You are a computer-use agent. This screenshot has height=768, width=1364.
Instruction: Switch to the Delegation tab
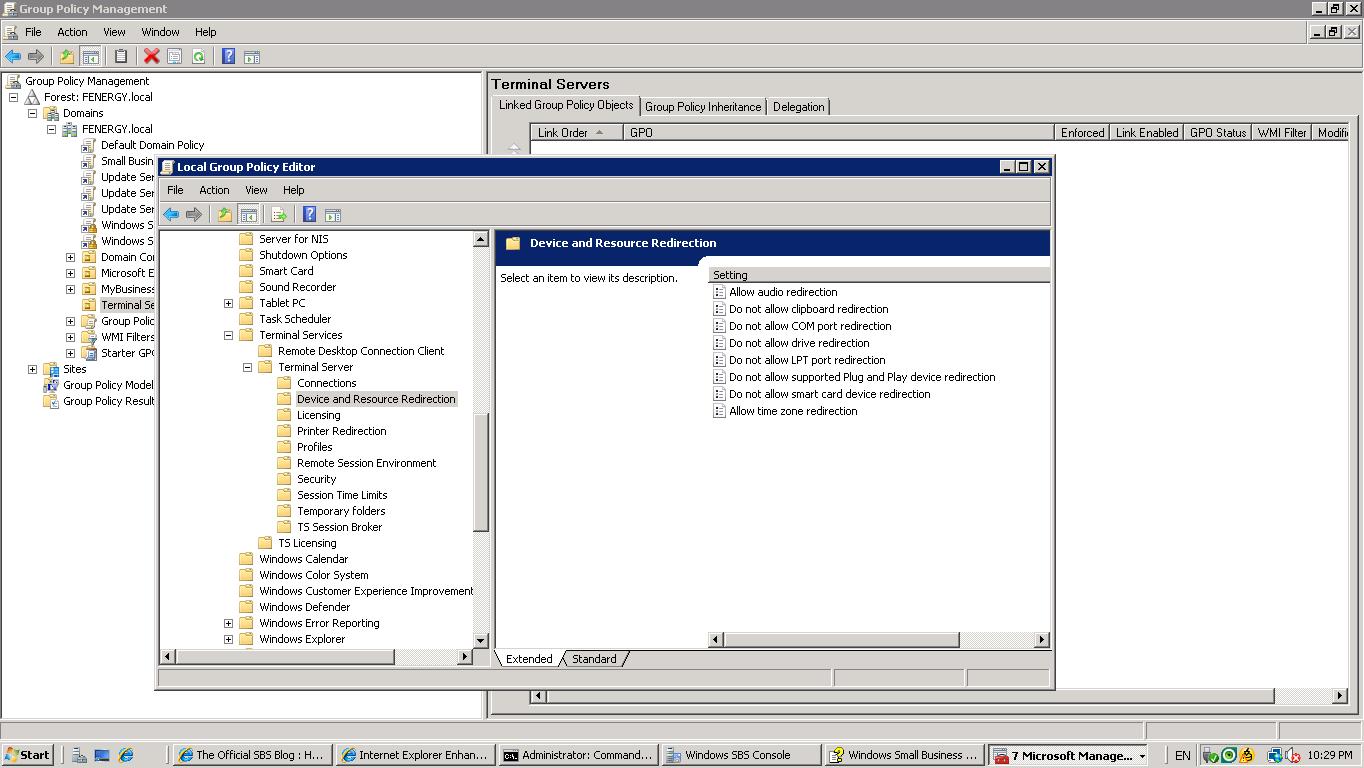(x=799, y=107)
